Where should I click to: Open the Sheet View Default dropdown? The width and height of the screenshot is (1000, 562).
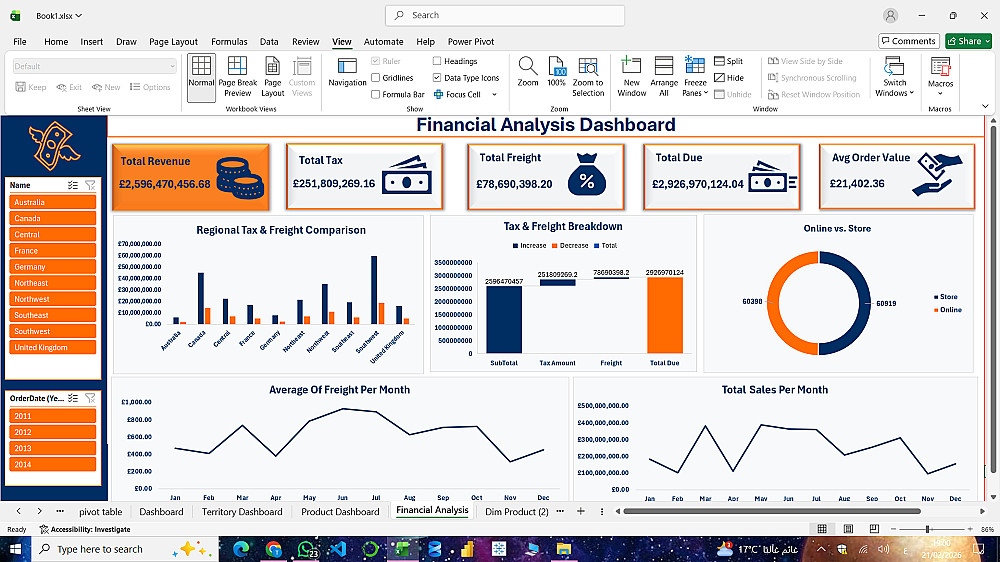[x=94, y=66]
